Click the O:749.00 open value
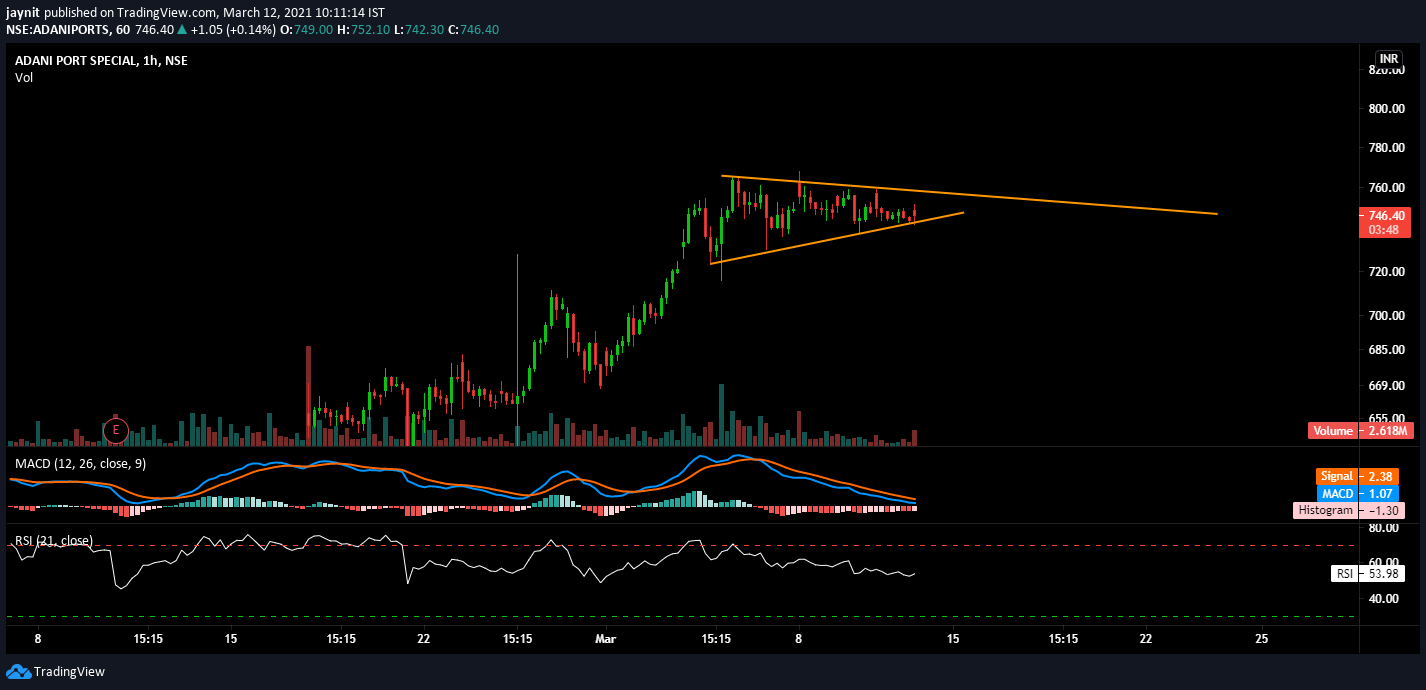This screenshot has height=690, width=1426. pos(307,29)
